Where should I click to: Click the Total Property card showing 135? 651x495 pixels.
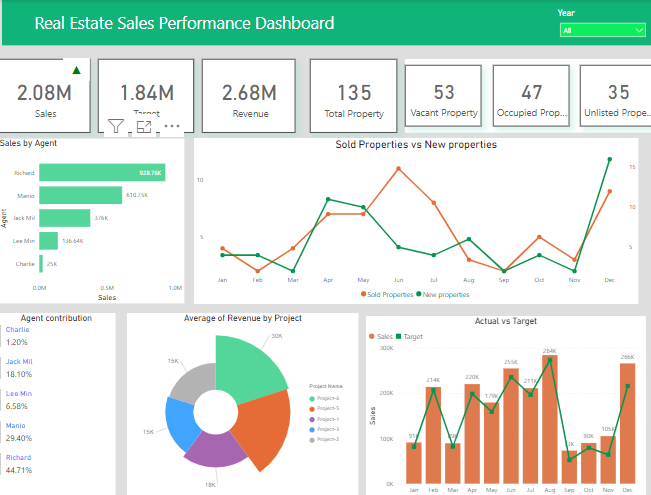tap(354, 95)
